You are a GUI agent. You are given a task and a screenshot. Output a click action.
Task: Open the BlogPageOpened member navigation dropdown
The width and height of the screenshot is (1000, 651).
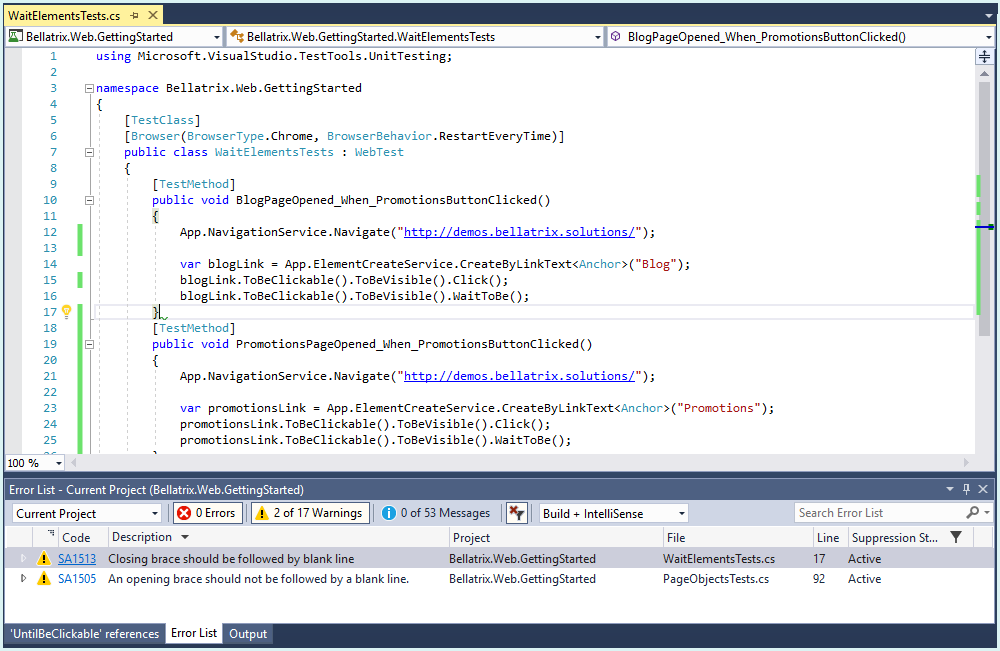pos(800,37)
